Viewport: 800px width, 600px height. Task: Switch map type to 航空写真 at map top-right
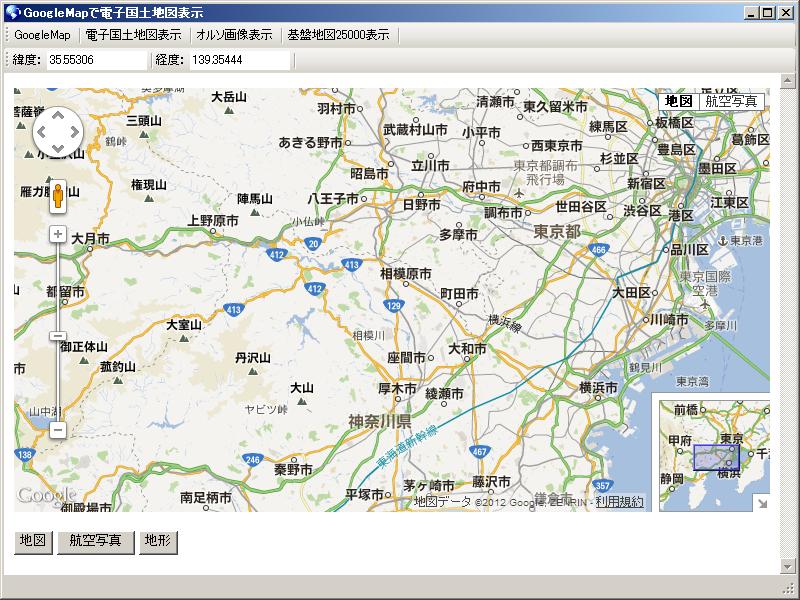tap(731, 101)
